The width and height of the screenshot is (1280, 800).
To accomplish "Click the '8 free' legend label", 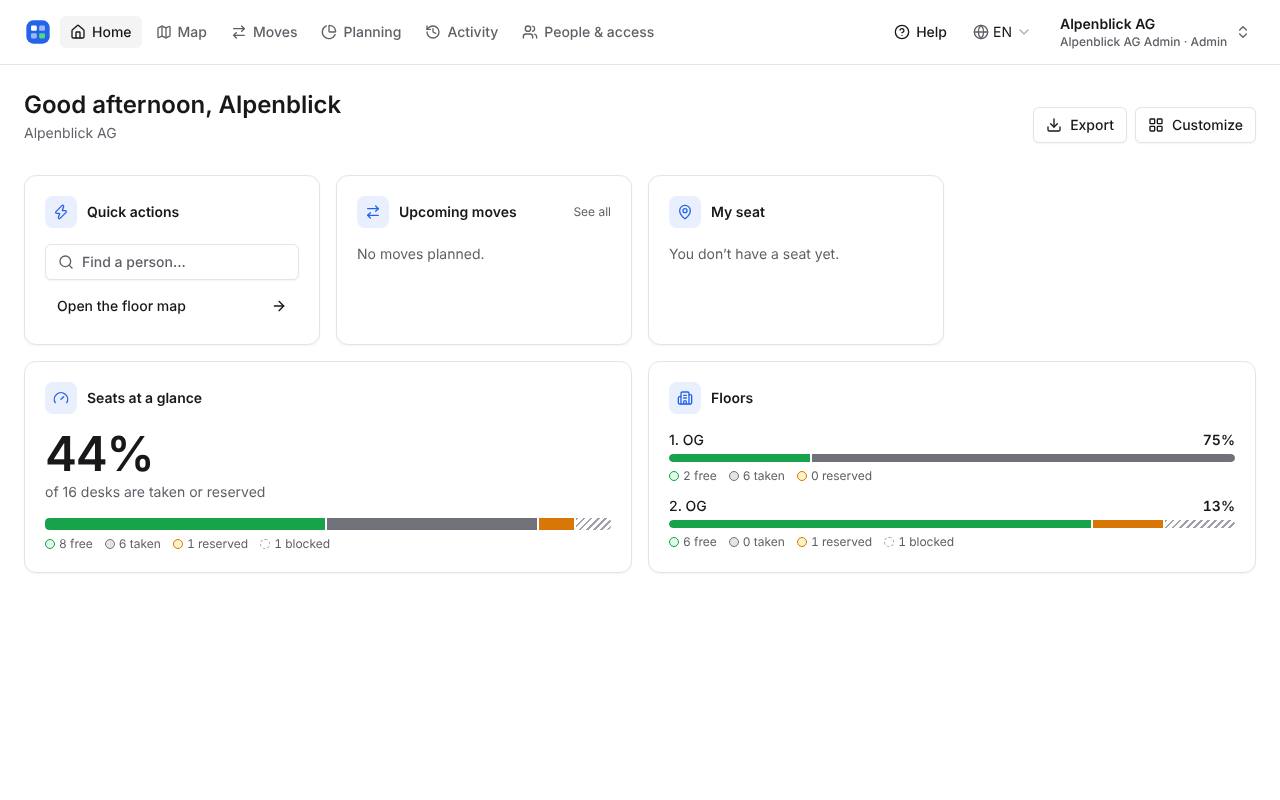I will click(x=69, y=544).
